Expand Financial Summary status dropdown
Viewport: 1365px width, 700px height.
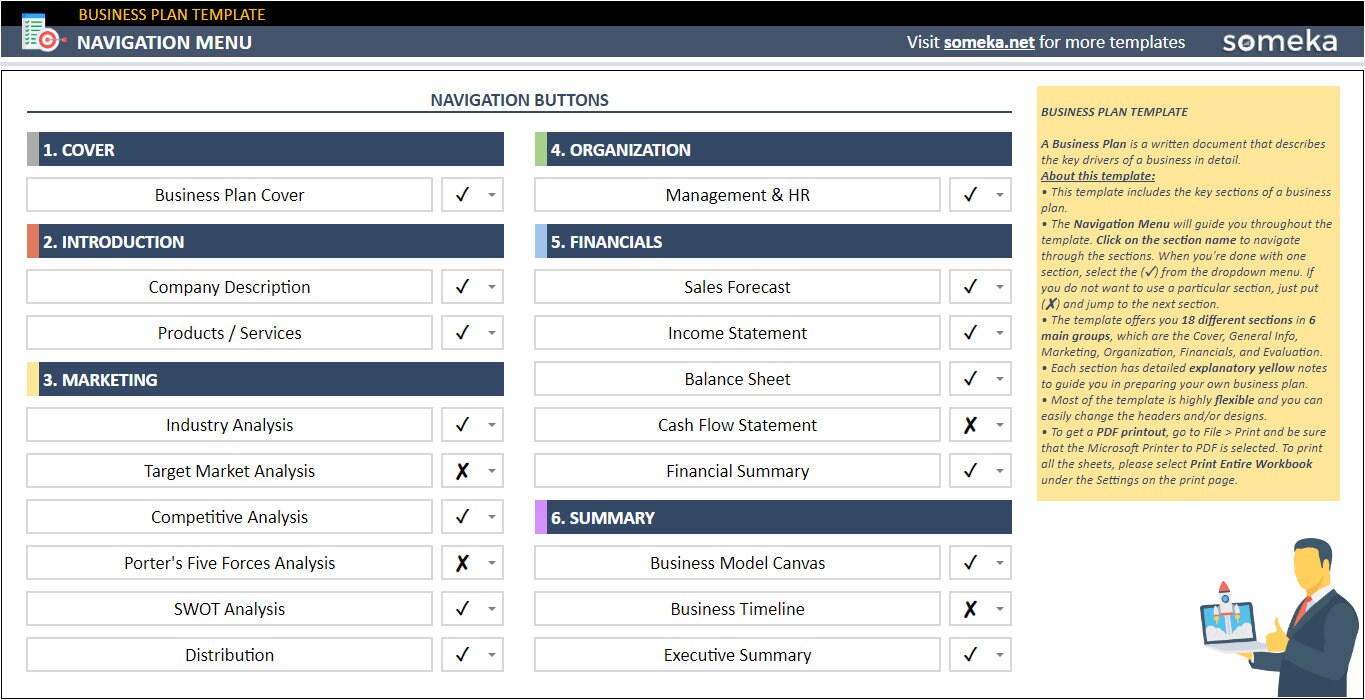999,472
